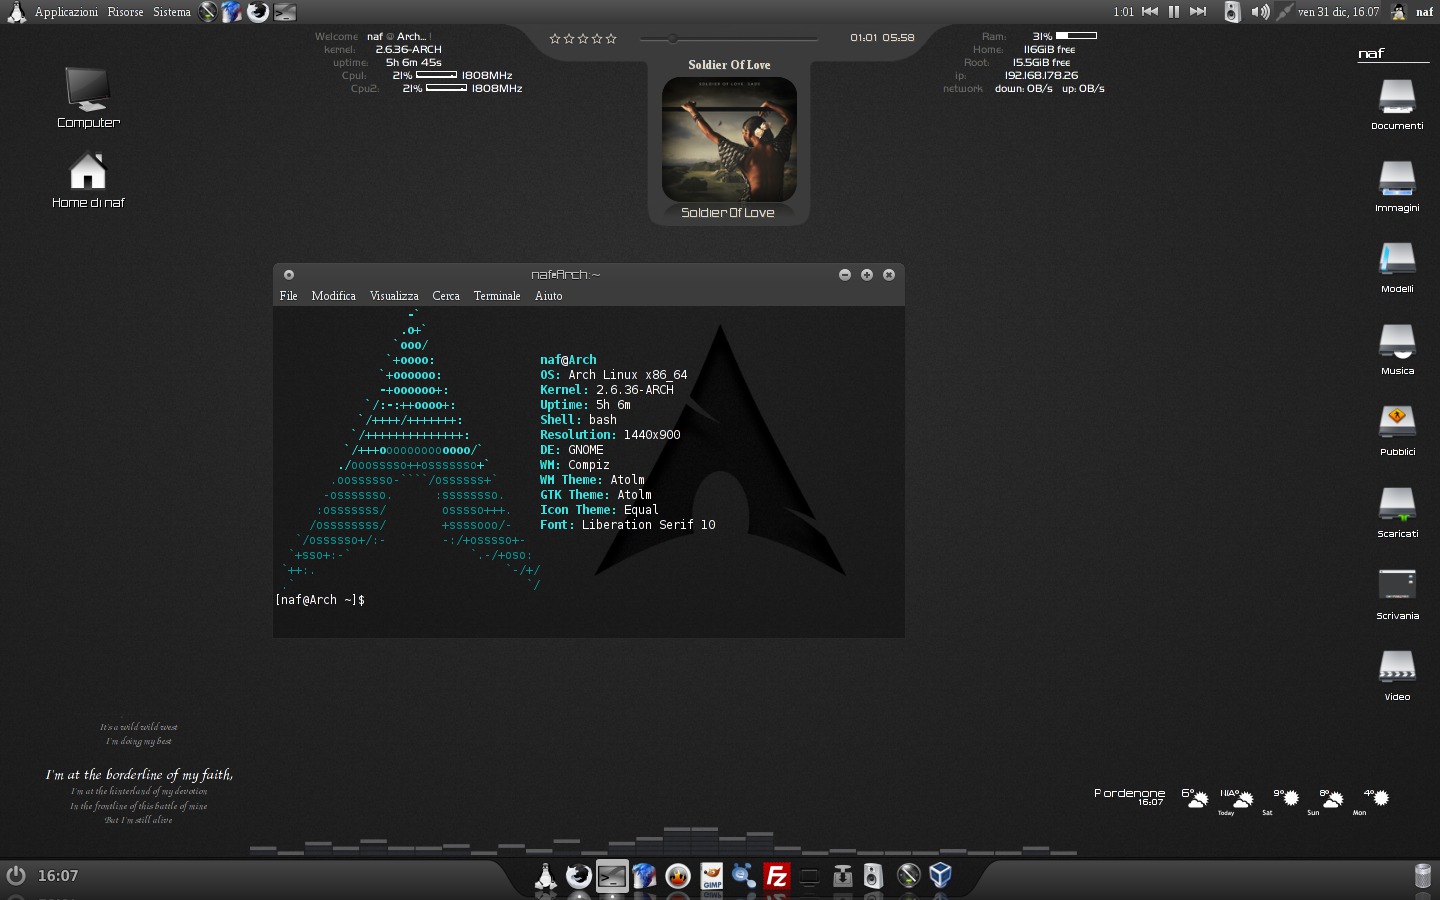Click the Soldier Of Love album cover

[729, 140]
